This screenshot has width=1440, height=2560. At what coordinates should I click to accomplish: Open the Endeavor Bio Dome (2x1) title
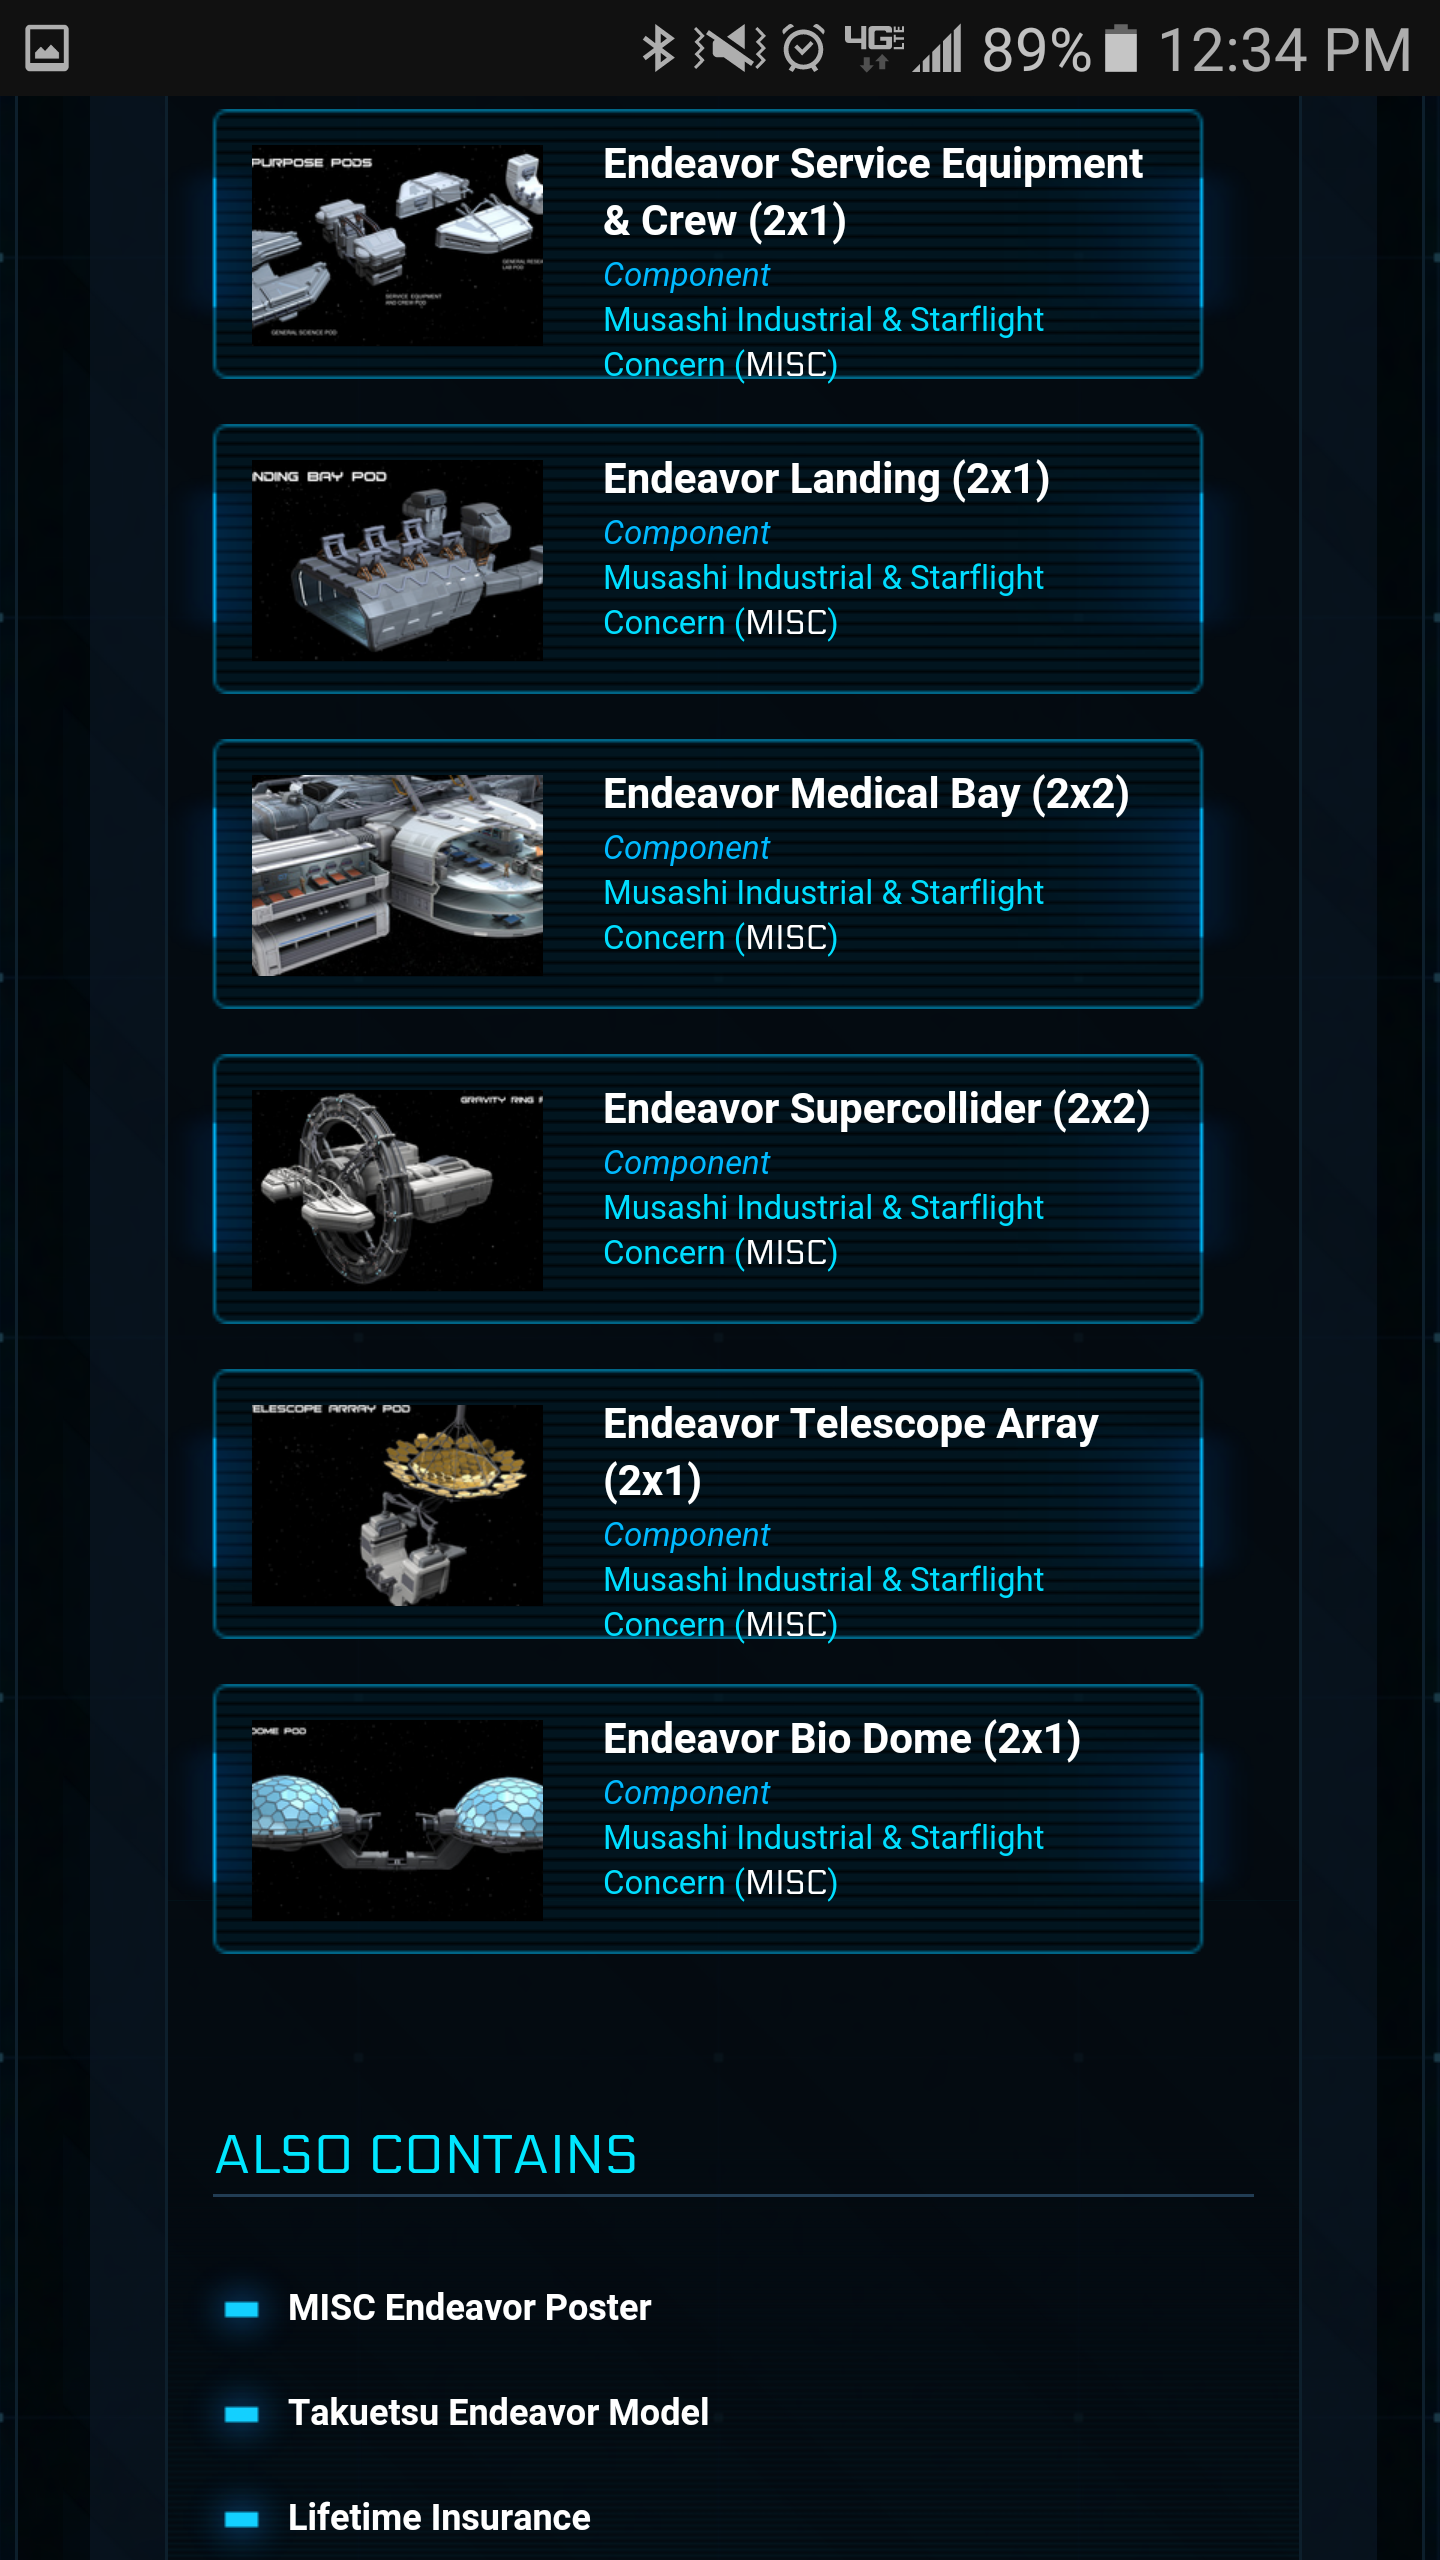point(842,1739)
